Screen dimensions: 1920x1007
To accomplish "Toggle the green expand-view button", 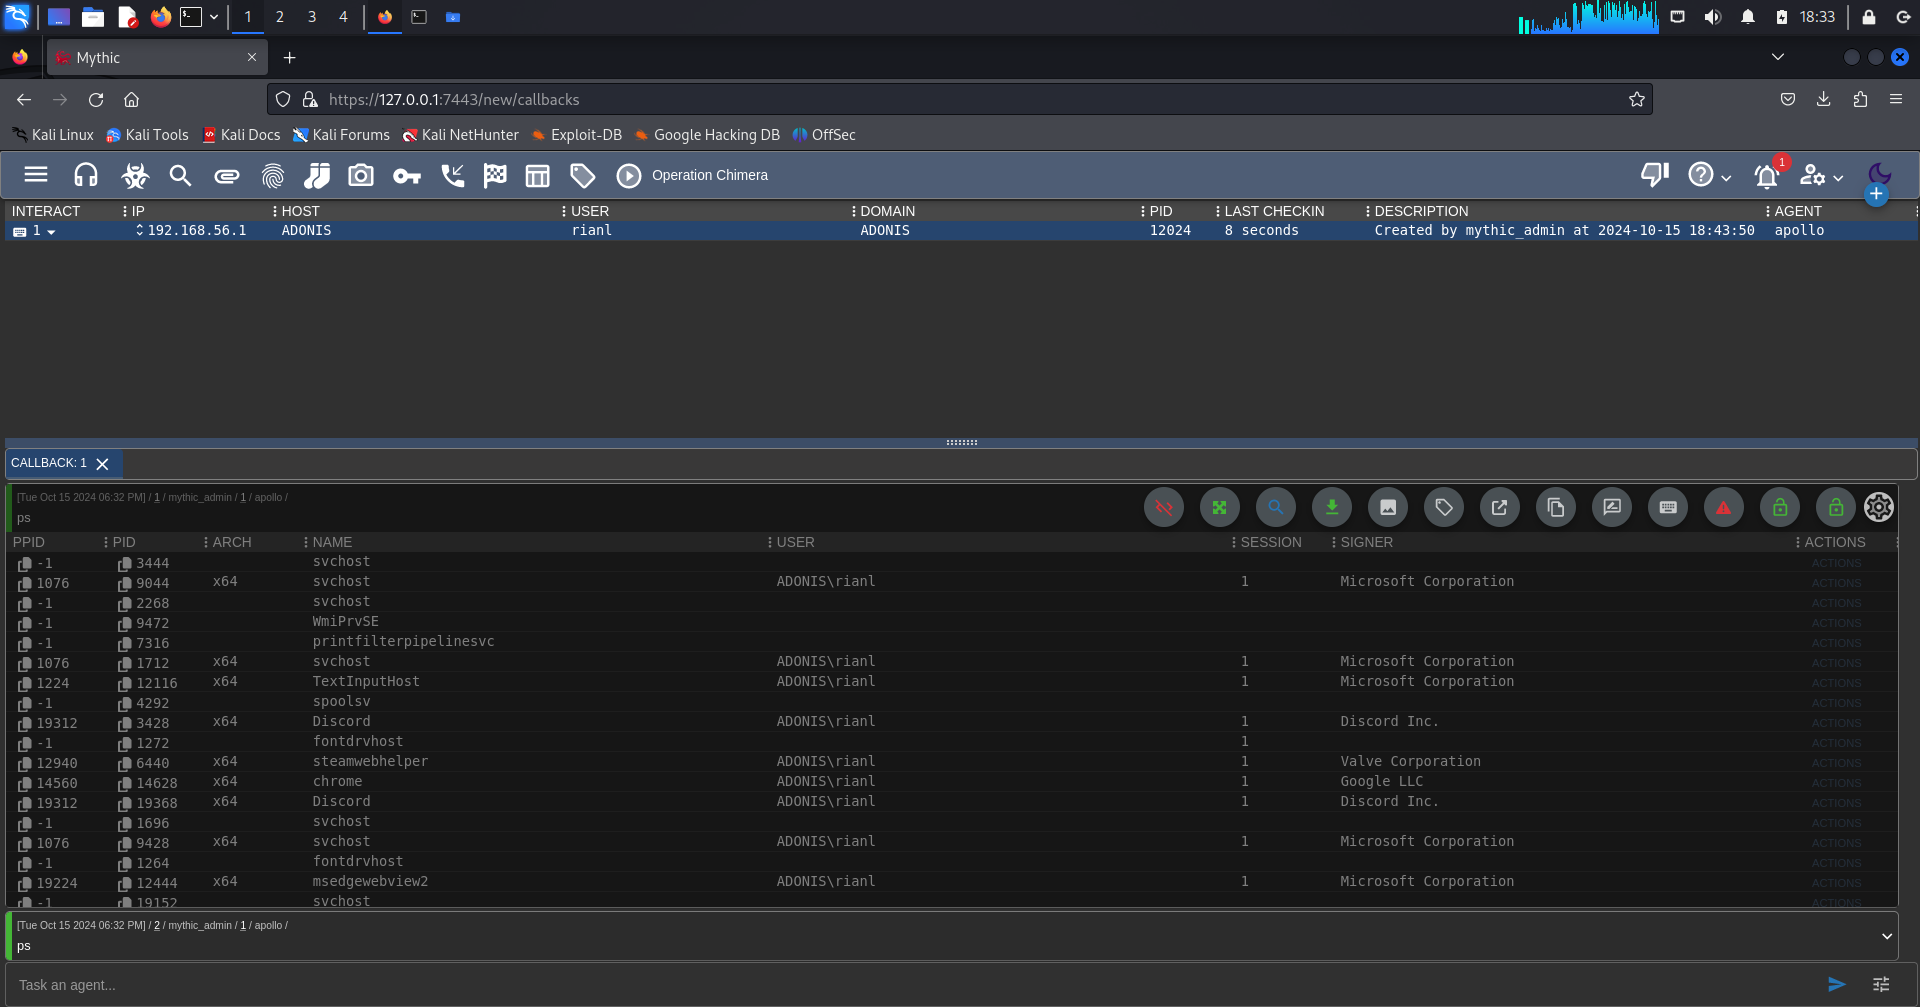I will click(1219, 508).
